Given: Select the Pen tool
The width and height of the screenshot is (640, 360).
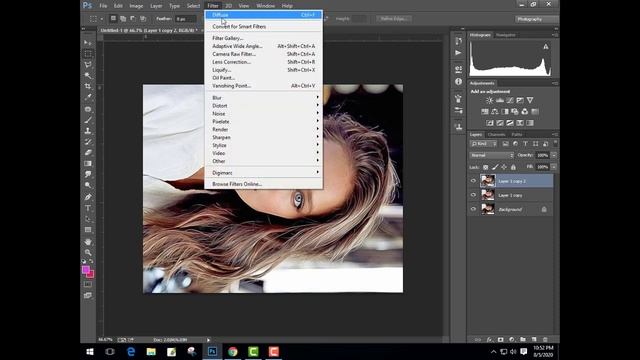Looking at the screenshot, I should click(88, 197).
